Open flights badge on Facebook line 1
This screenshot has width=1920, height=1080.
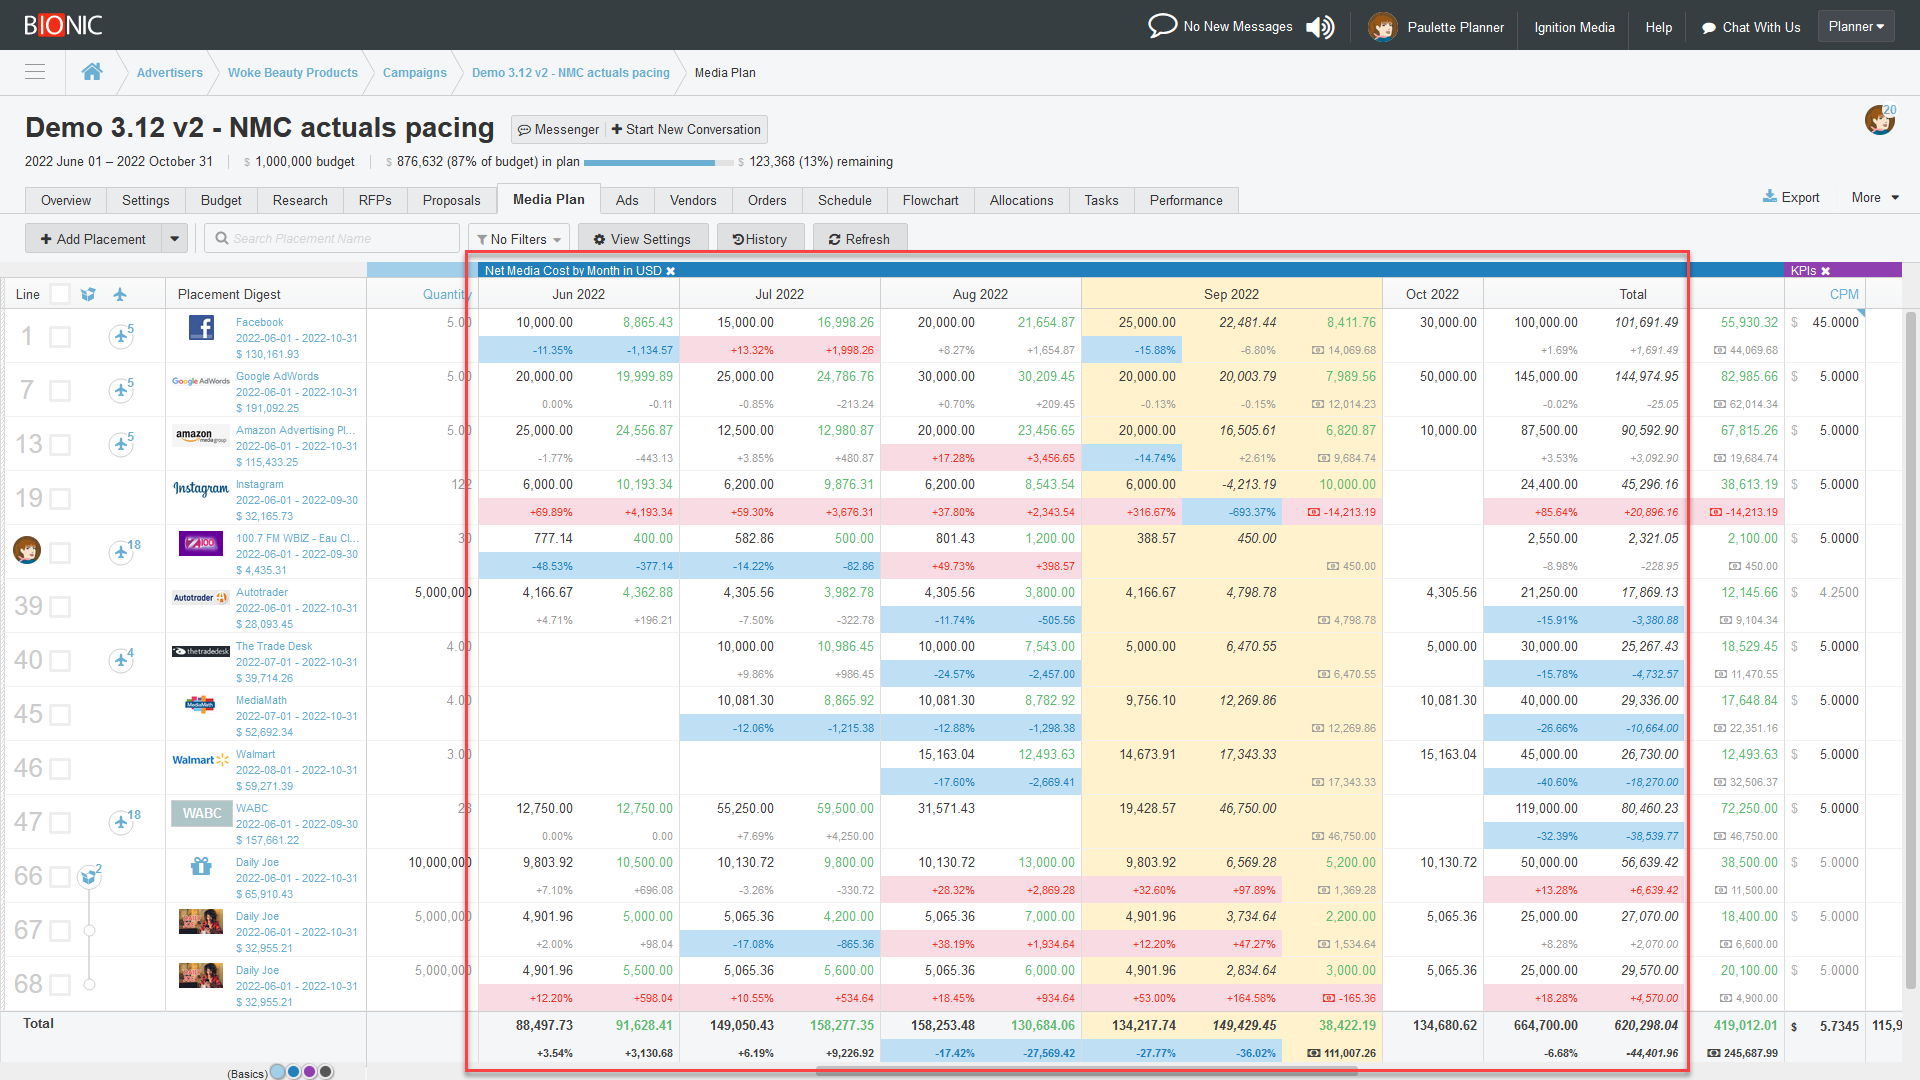[x=121, y=336]
